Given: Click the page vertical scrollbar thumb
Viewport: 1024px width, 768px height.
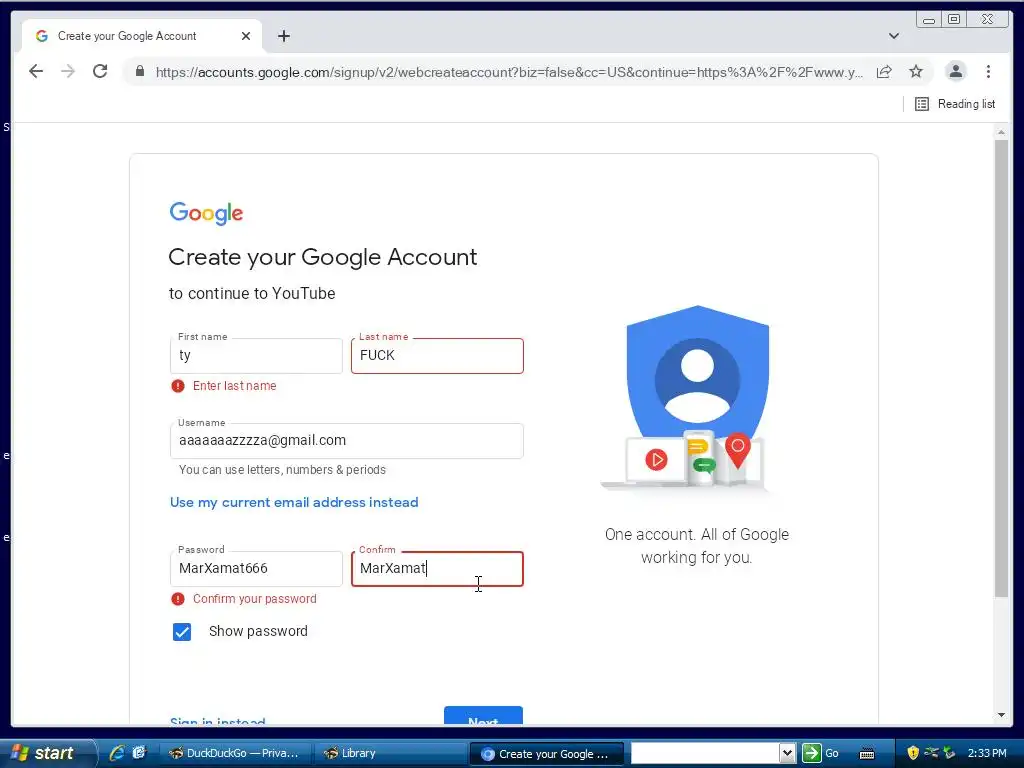Looking at the screenshot, I should click(1001, 368).
